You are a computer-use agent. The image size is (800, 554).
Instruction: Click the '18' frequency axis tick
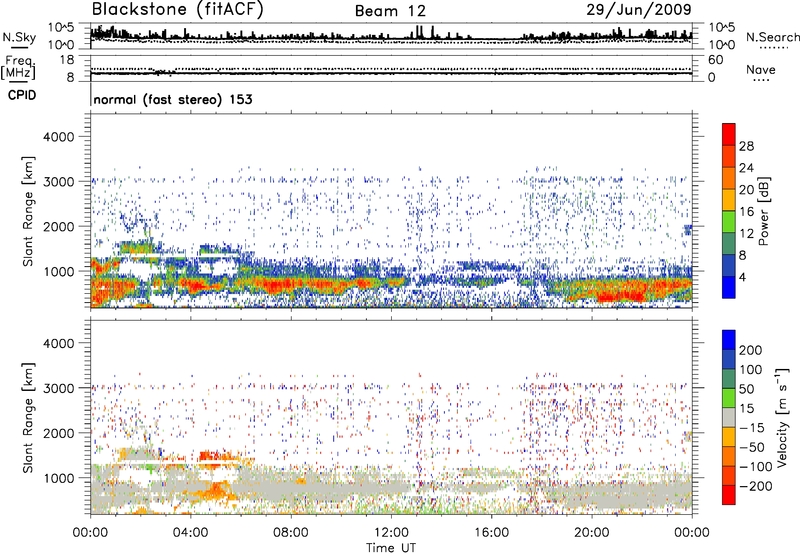point(67,60)
